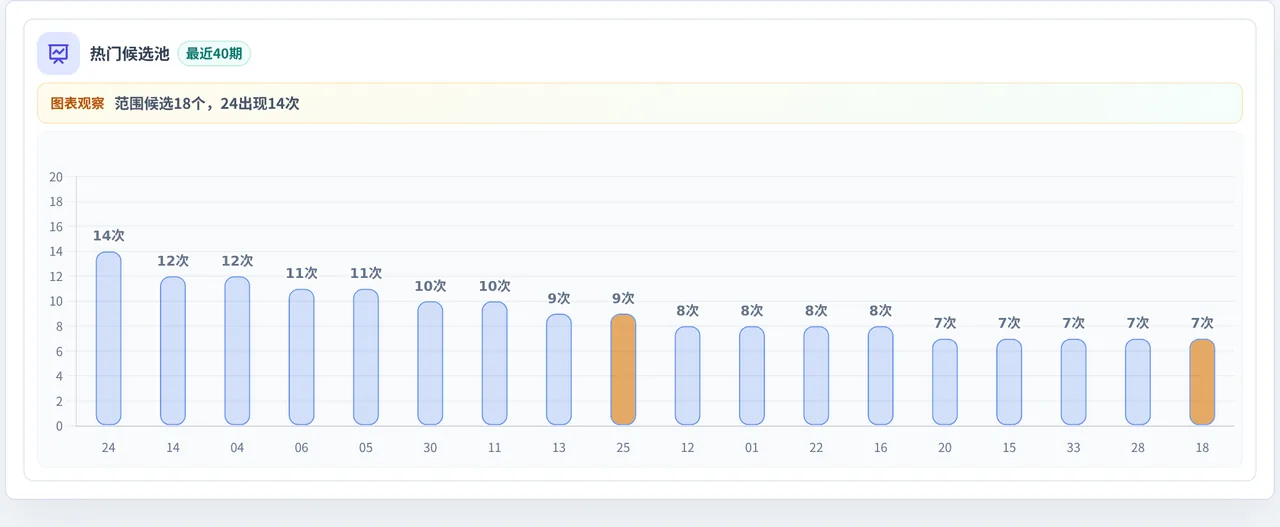The image size is (1280, 527).
Task: Click the 14次 label above bar 24
Action: click(x=108, y=236)
